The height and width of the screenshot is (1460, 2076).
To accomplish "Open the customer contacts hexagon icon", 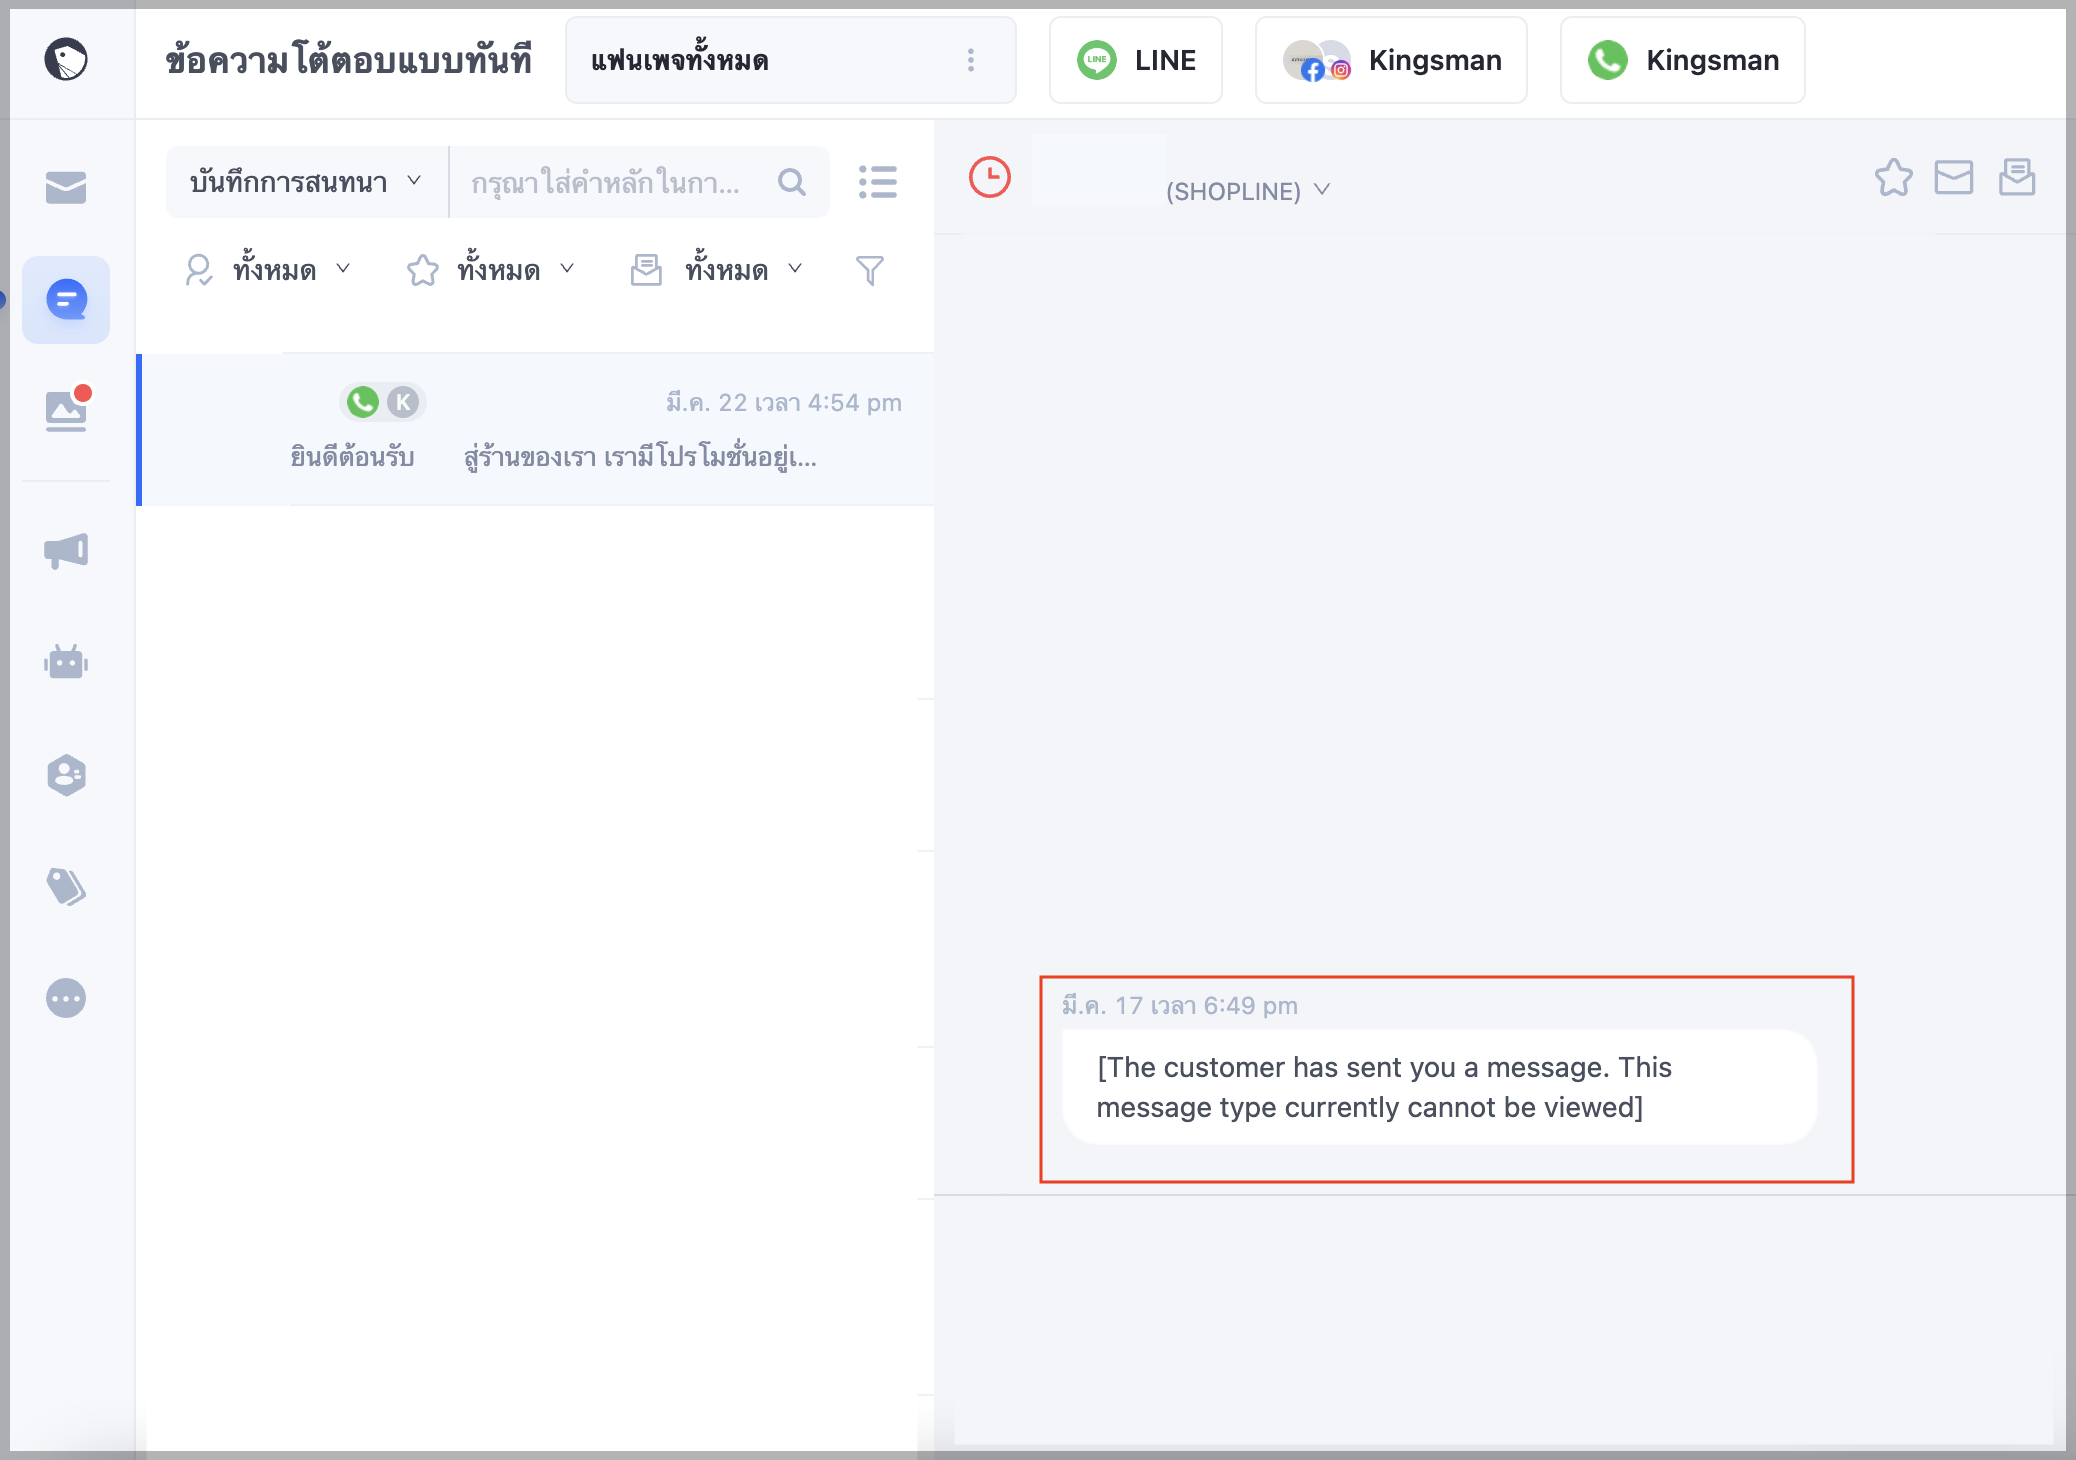I will tap(66, 774).
